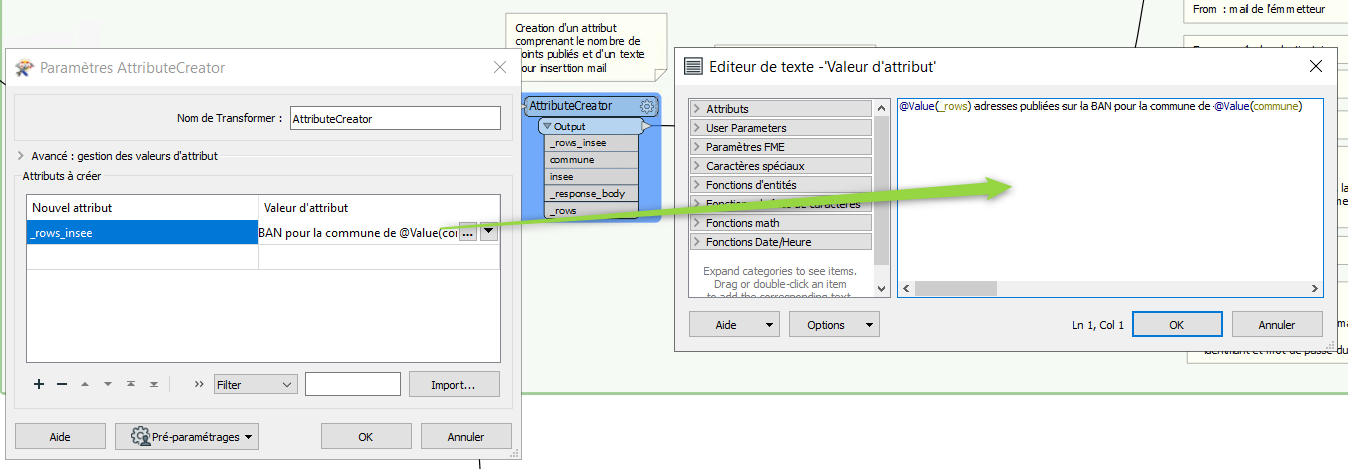Select _rows attribute on transformer output
Viewport: 1348px width, 469px height.
(x=592, y=211)
